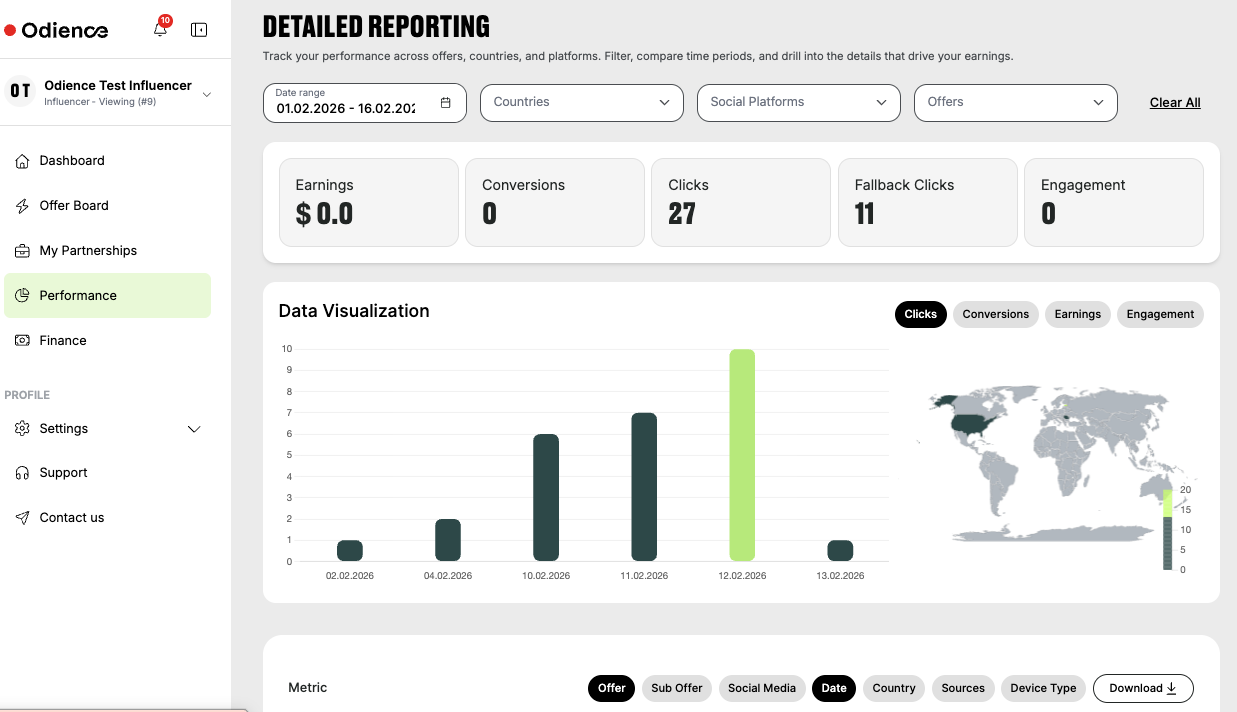Open the Countries filter dropdown
The height and width of the screenshot is (712, 1237).
[581, 102]
